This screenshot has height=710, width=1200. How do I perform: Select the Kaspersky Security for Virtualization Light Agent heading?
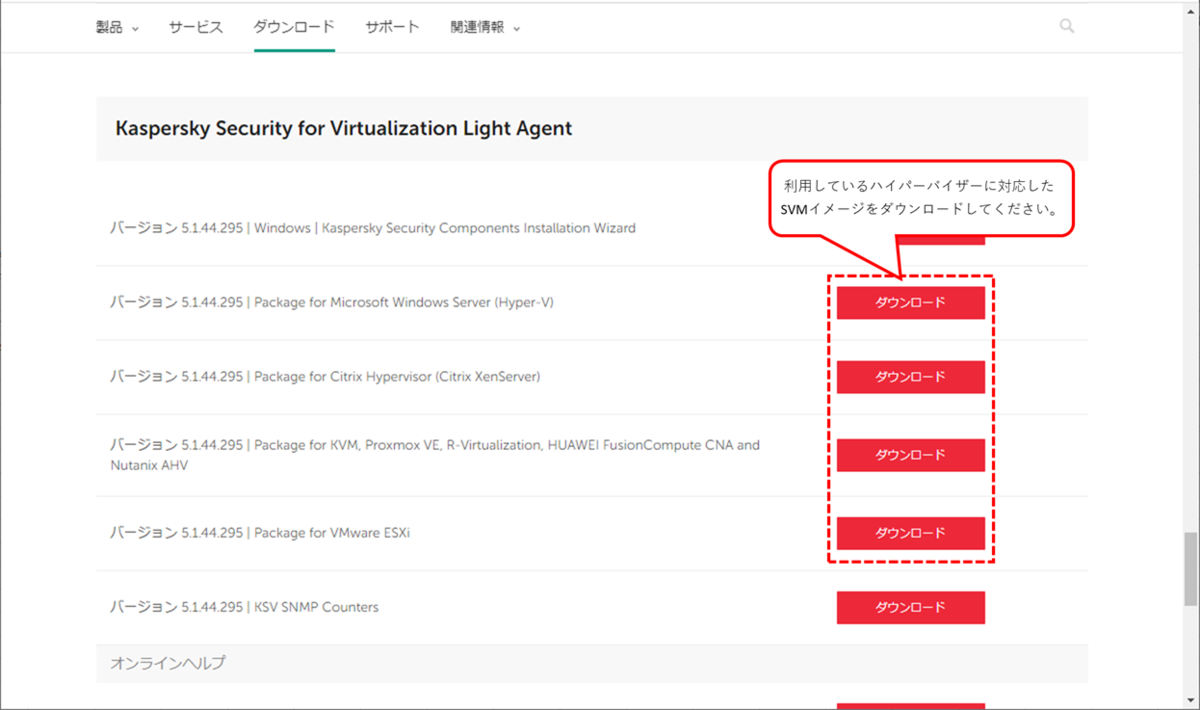[x=344, y=128]
